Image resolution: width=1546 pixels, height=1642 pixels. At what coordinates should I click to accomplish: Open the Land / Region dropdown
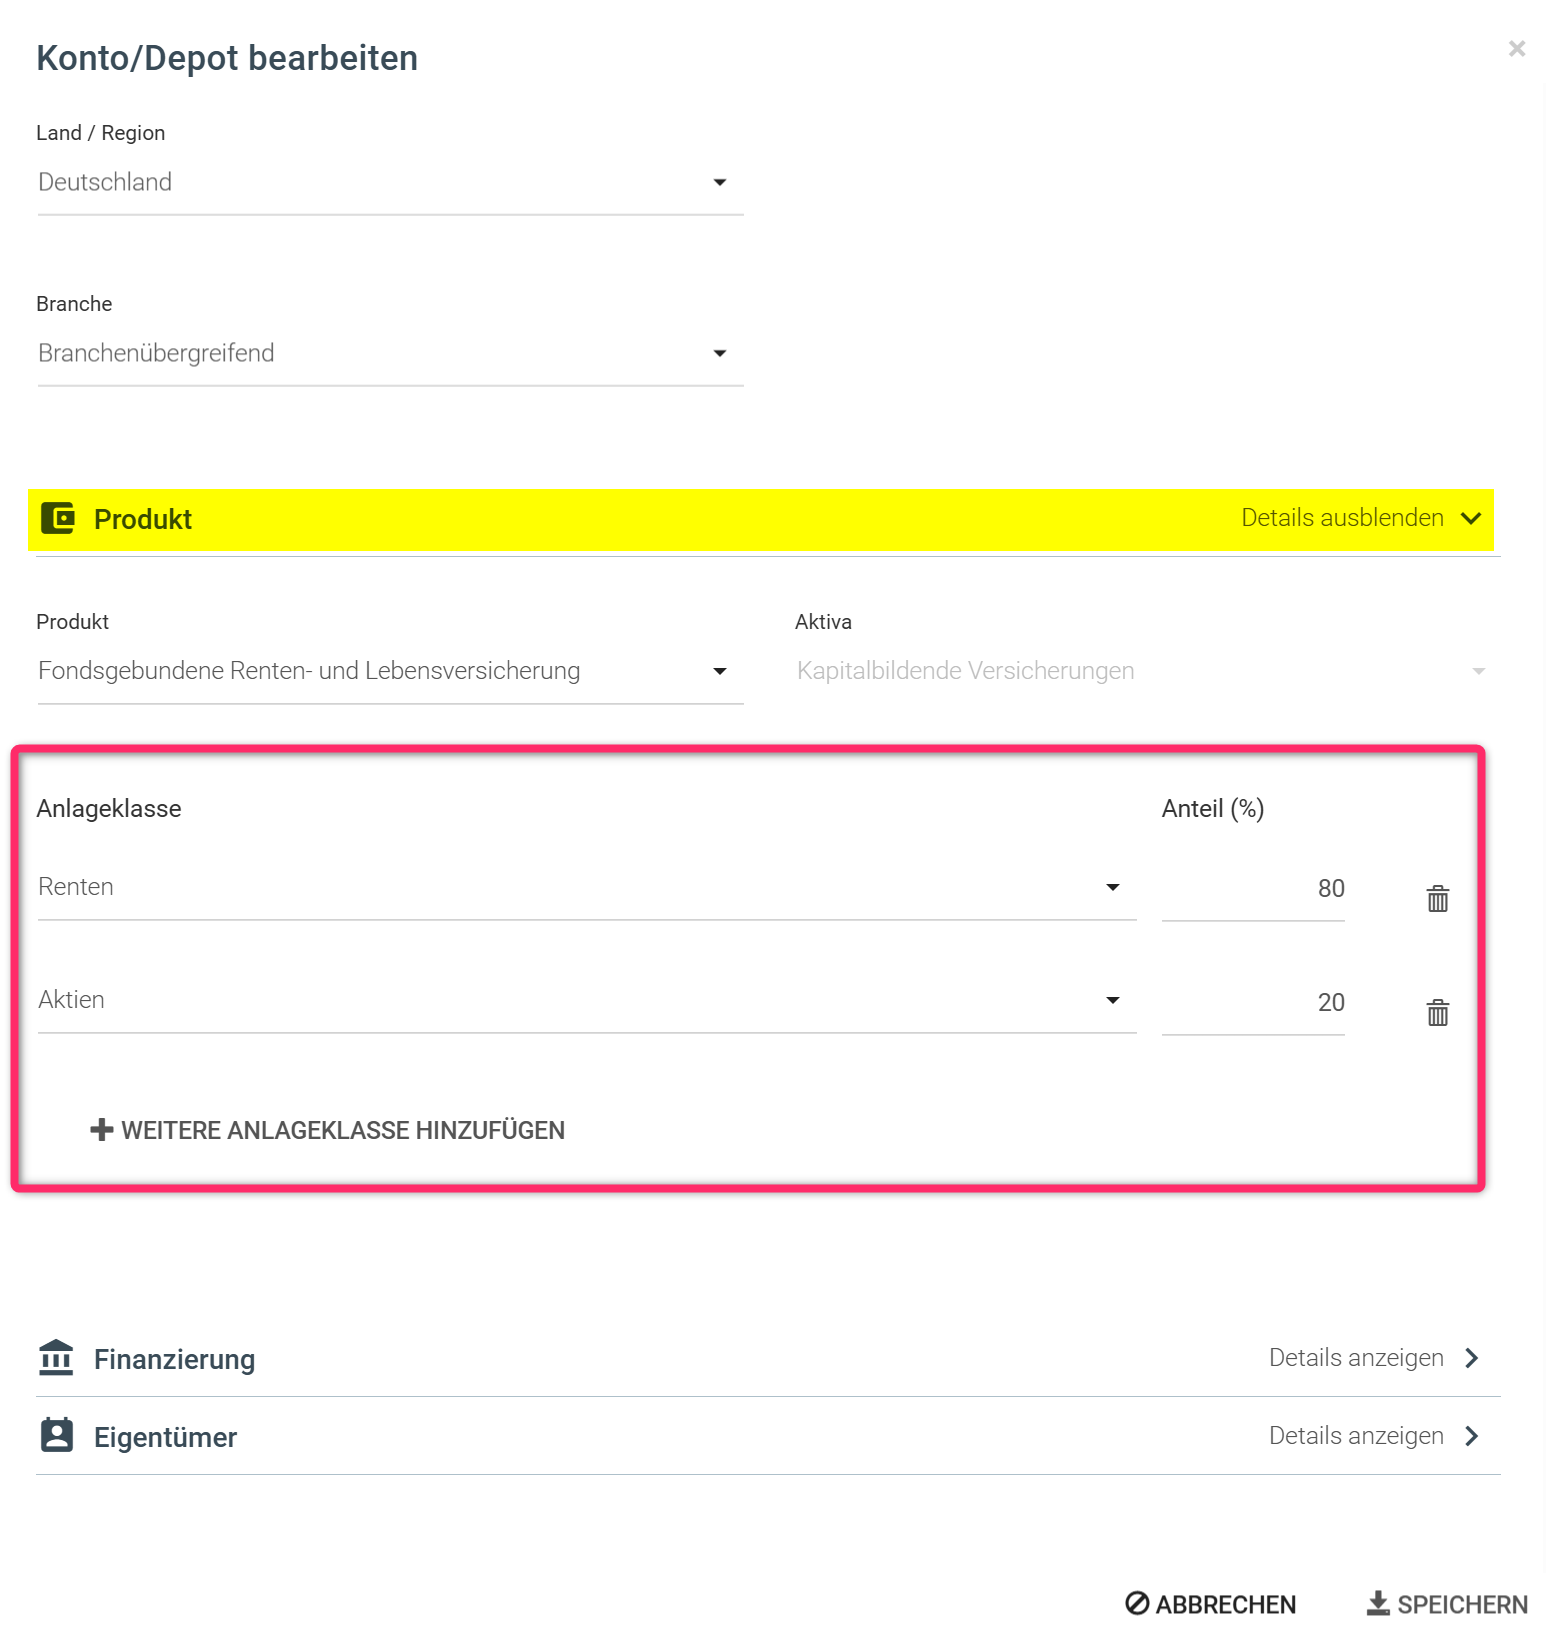point(390,183)
